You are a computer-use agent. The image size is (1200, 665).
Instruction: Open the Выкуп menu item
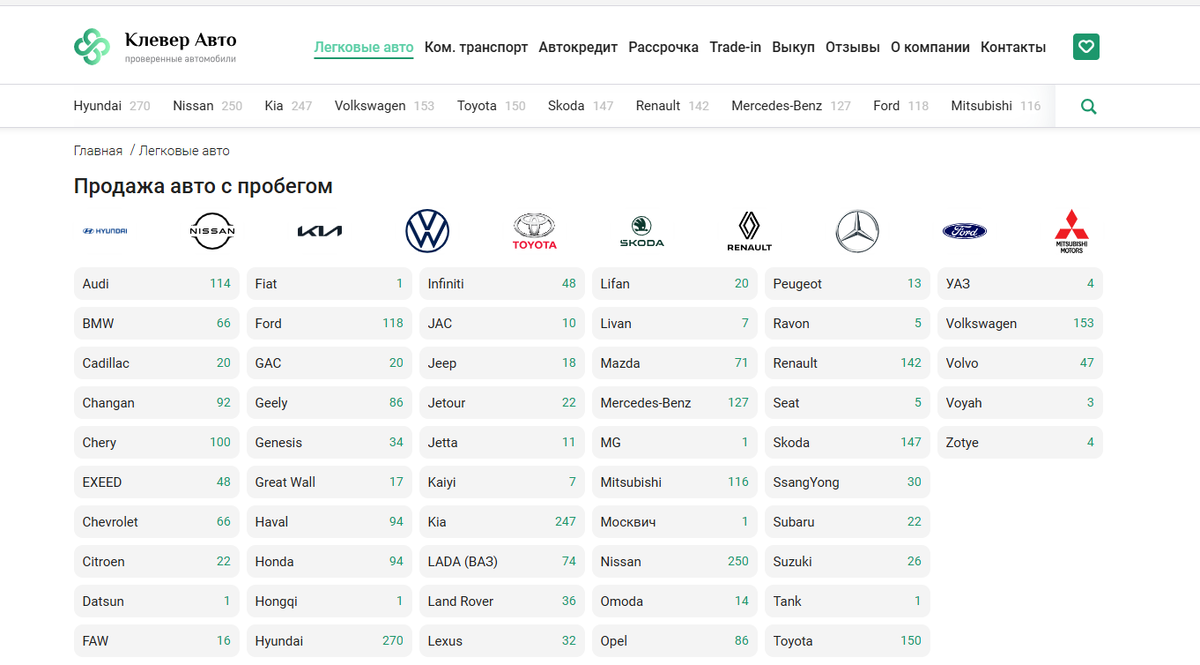click(x=793, y=47)
